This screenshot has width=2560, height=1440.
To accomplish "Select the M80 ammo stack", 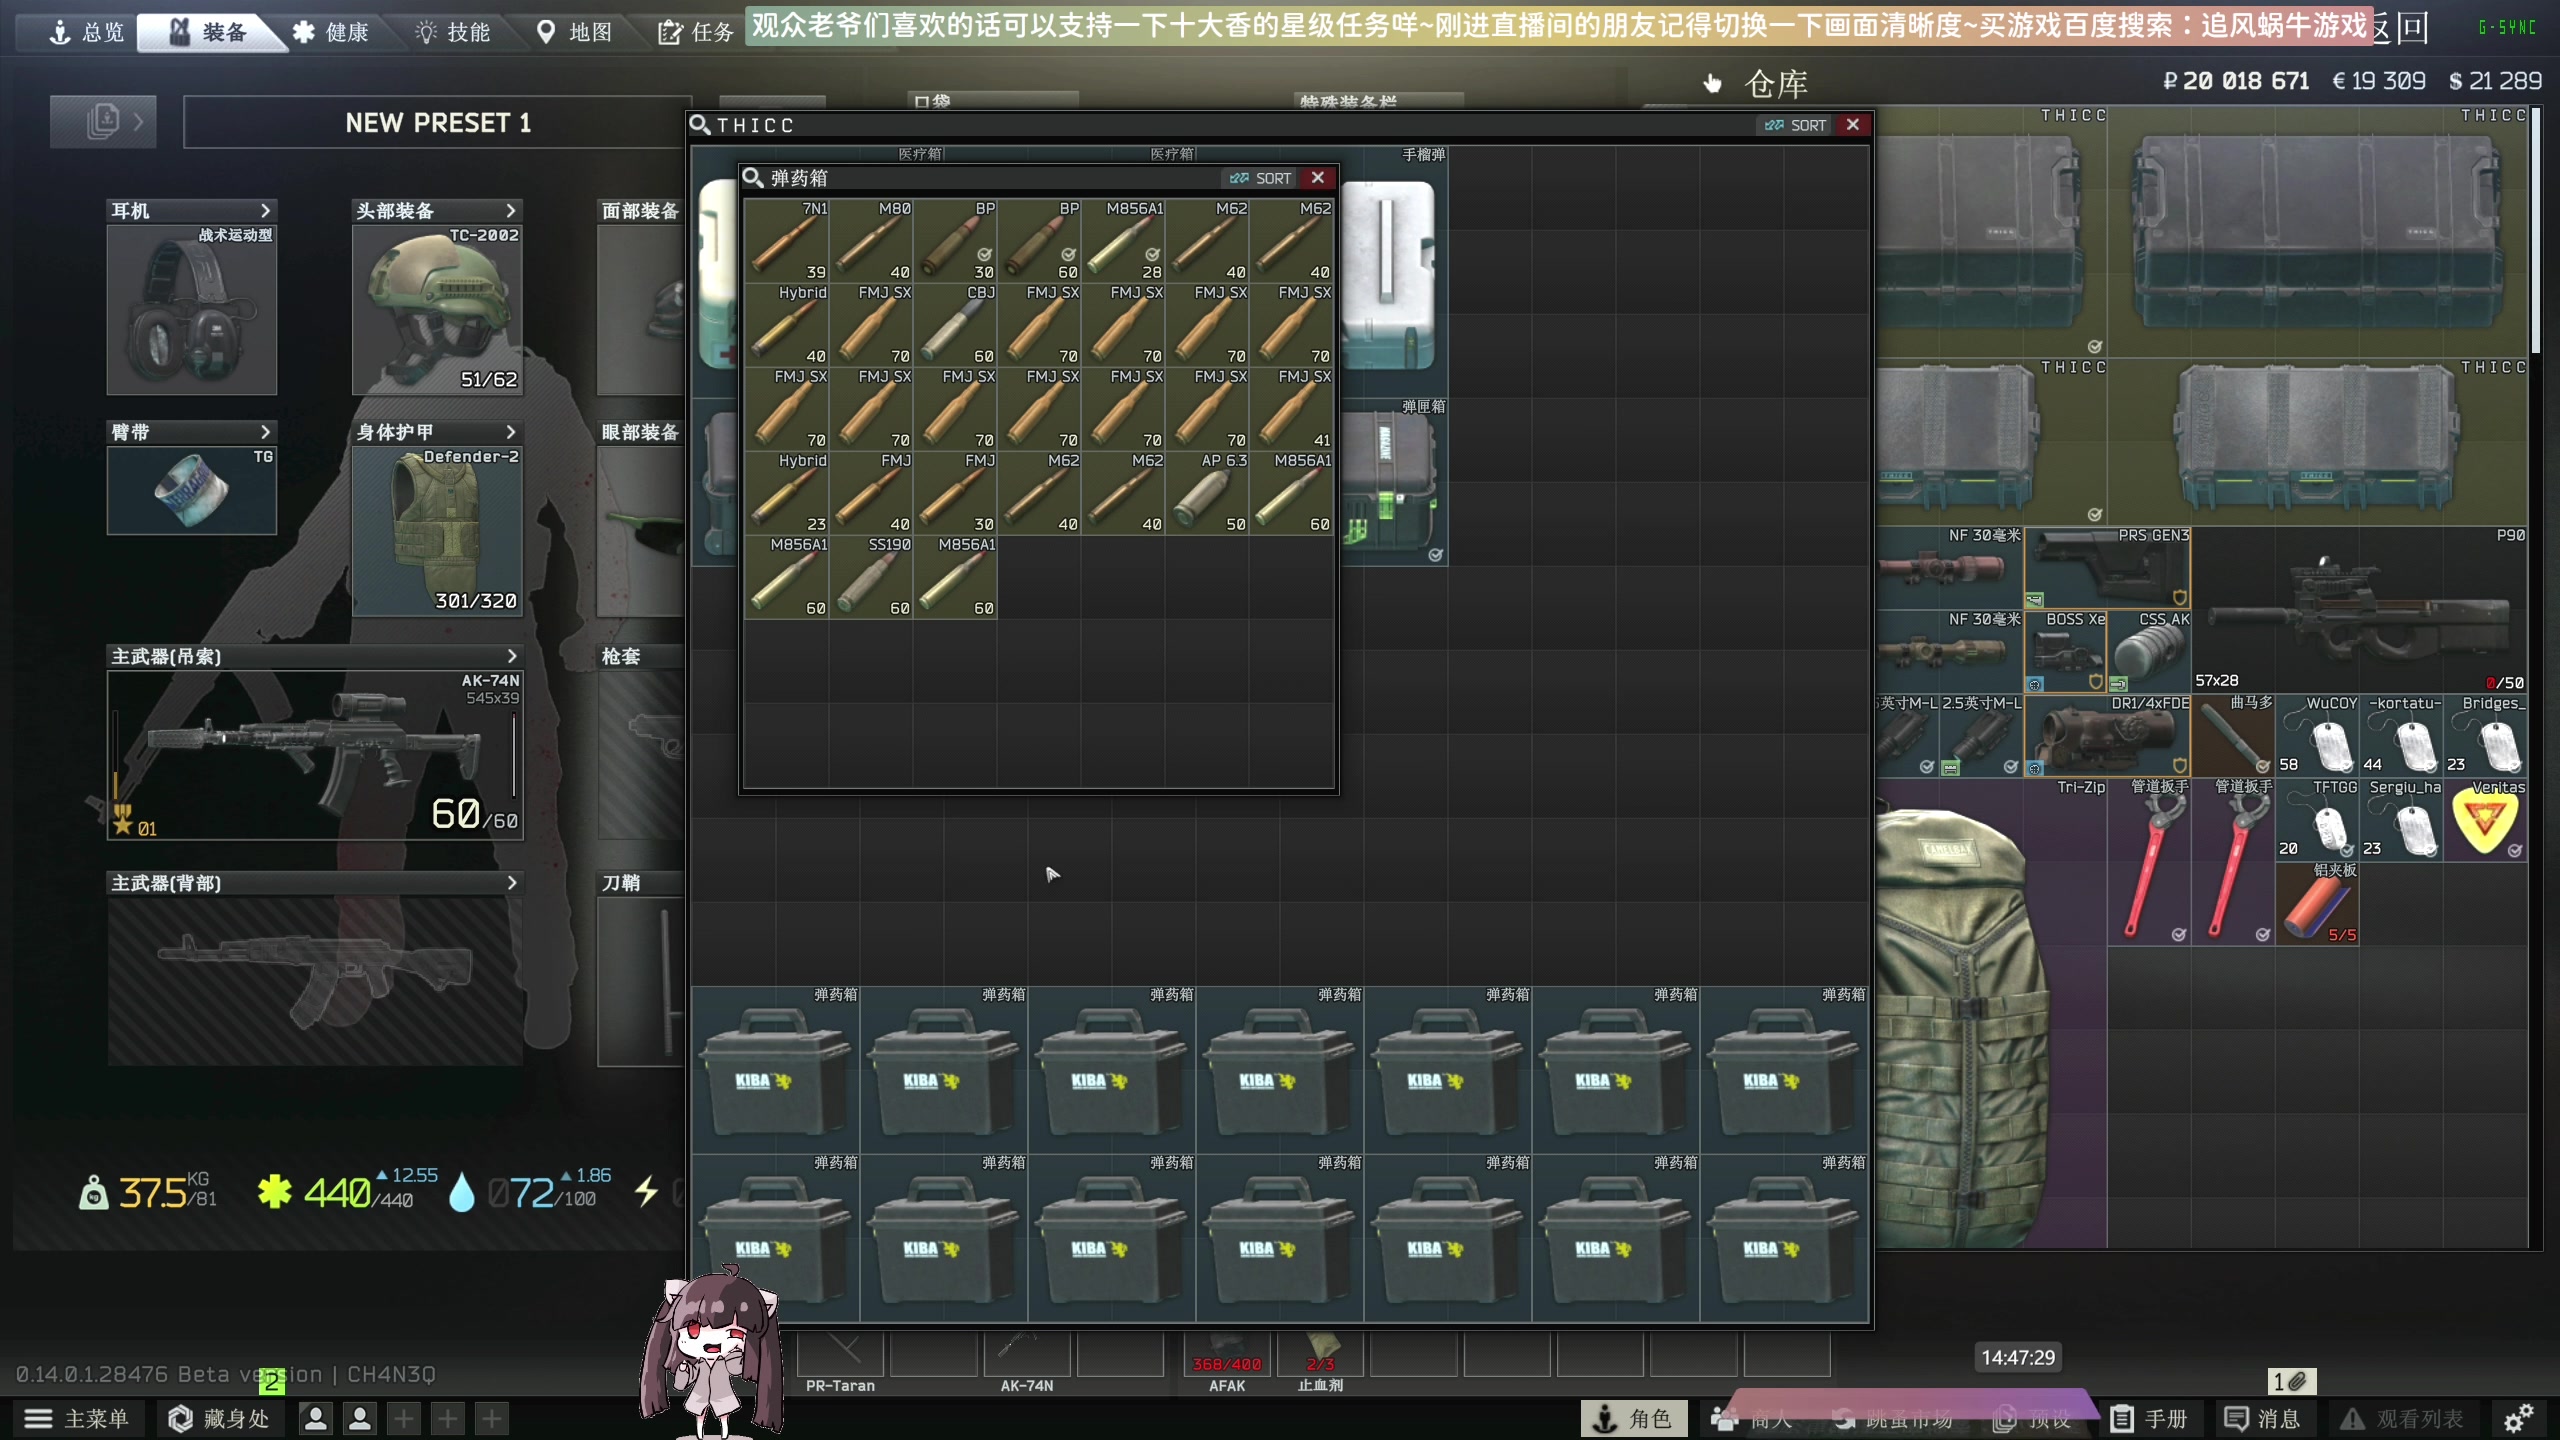I will coord(871,241).
